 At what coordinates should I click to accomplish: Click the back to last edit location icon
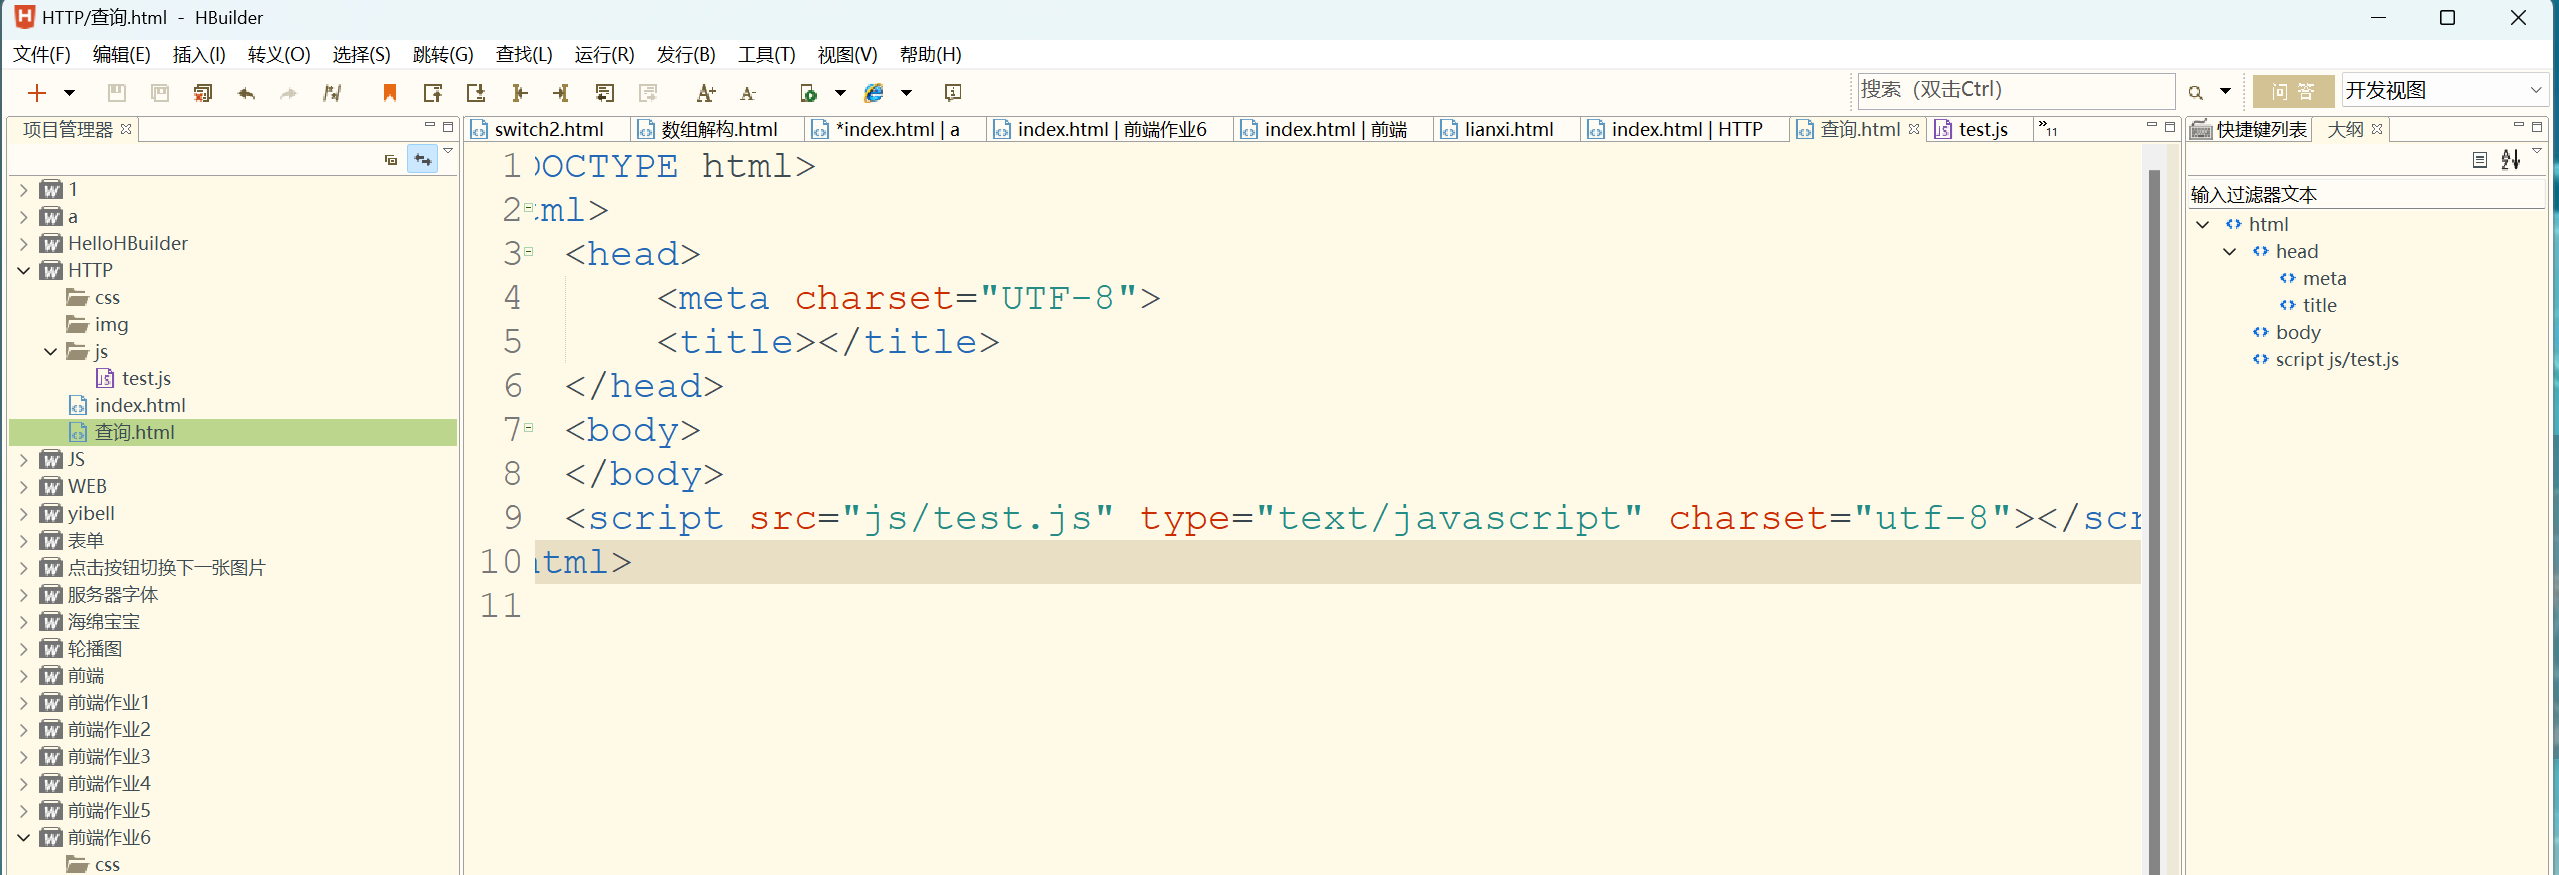pyautogui.click(x=605, y=93)
